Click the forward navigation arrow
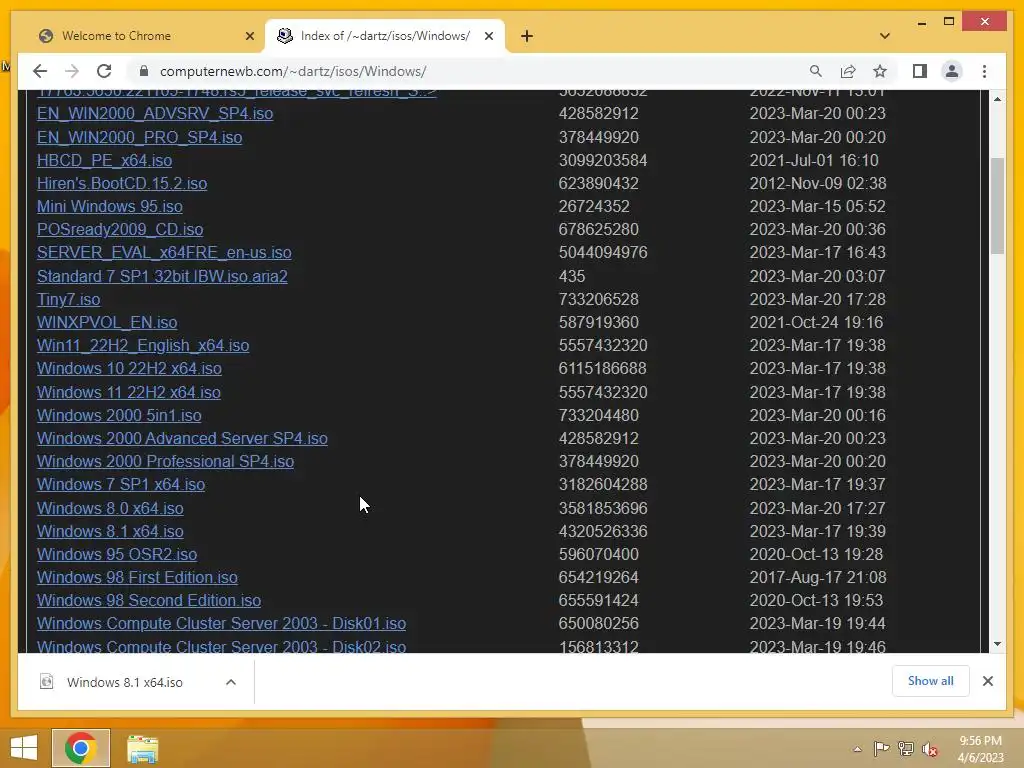Image resolution: width=1024 pixels, height=768 pixels. [x=72, y=71]
